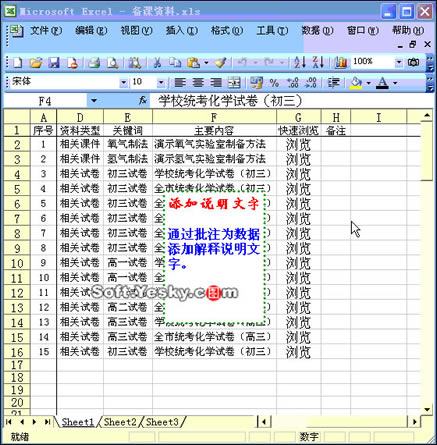The height and width of the screenshot is (445, 437).
Task: Open the Name Box dropdown arrow
Action: tap(94, 100)
